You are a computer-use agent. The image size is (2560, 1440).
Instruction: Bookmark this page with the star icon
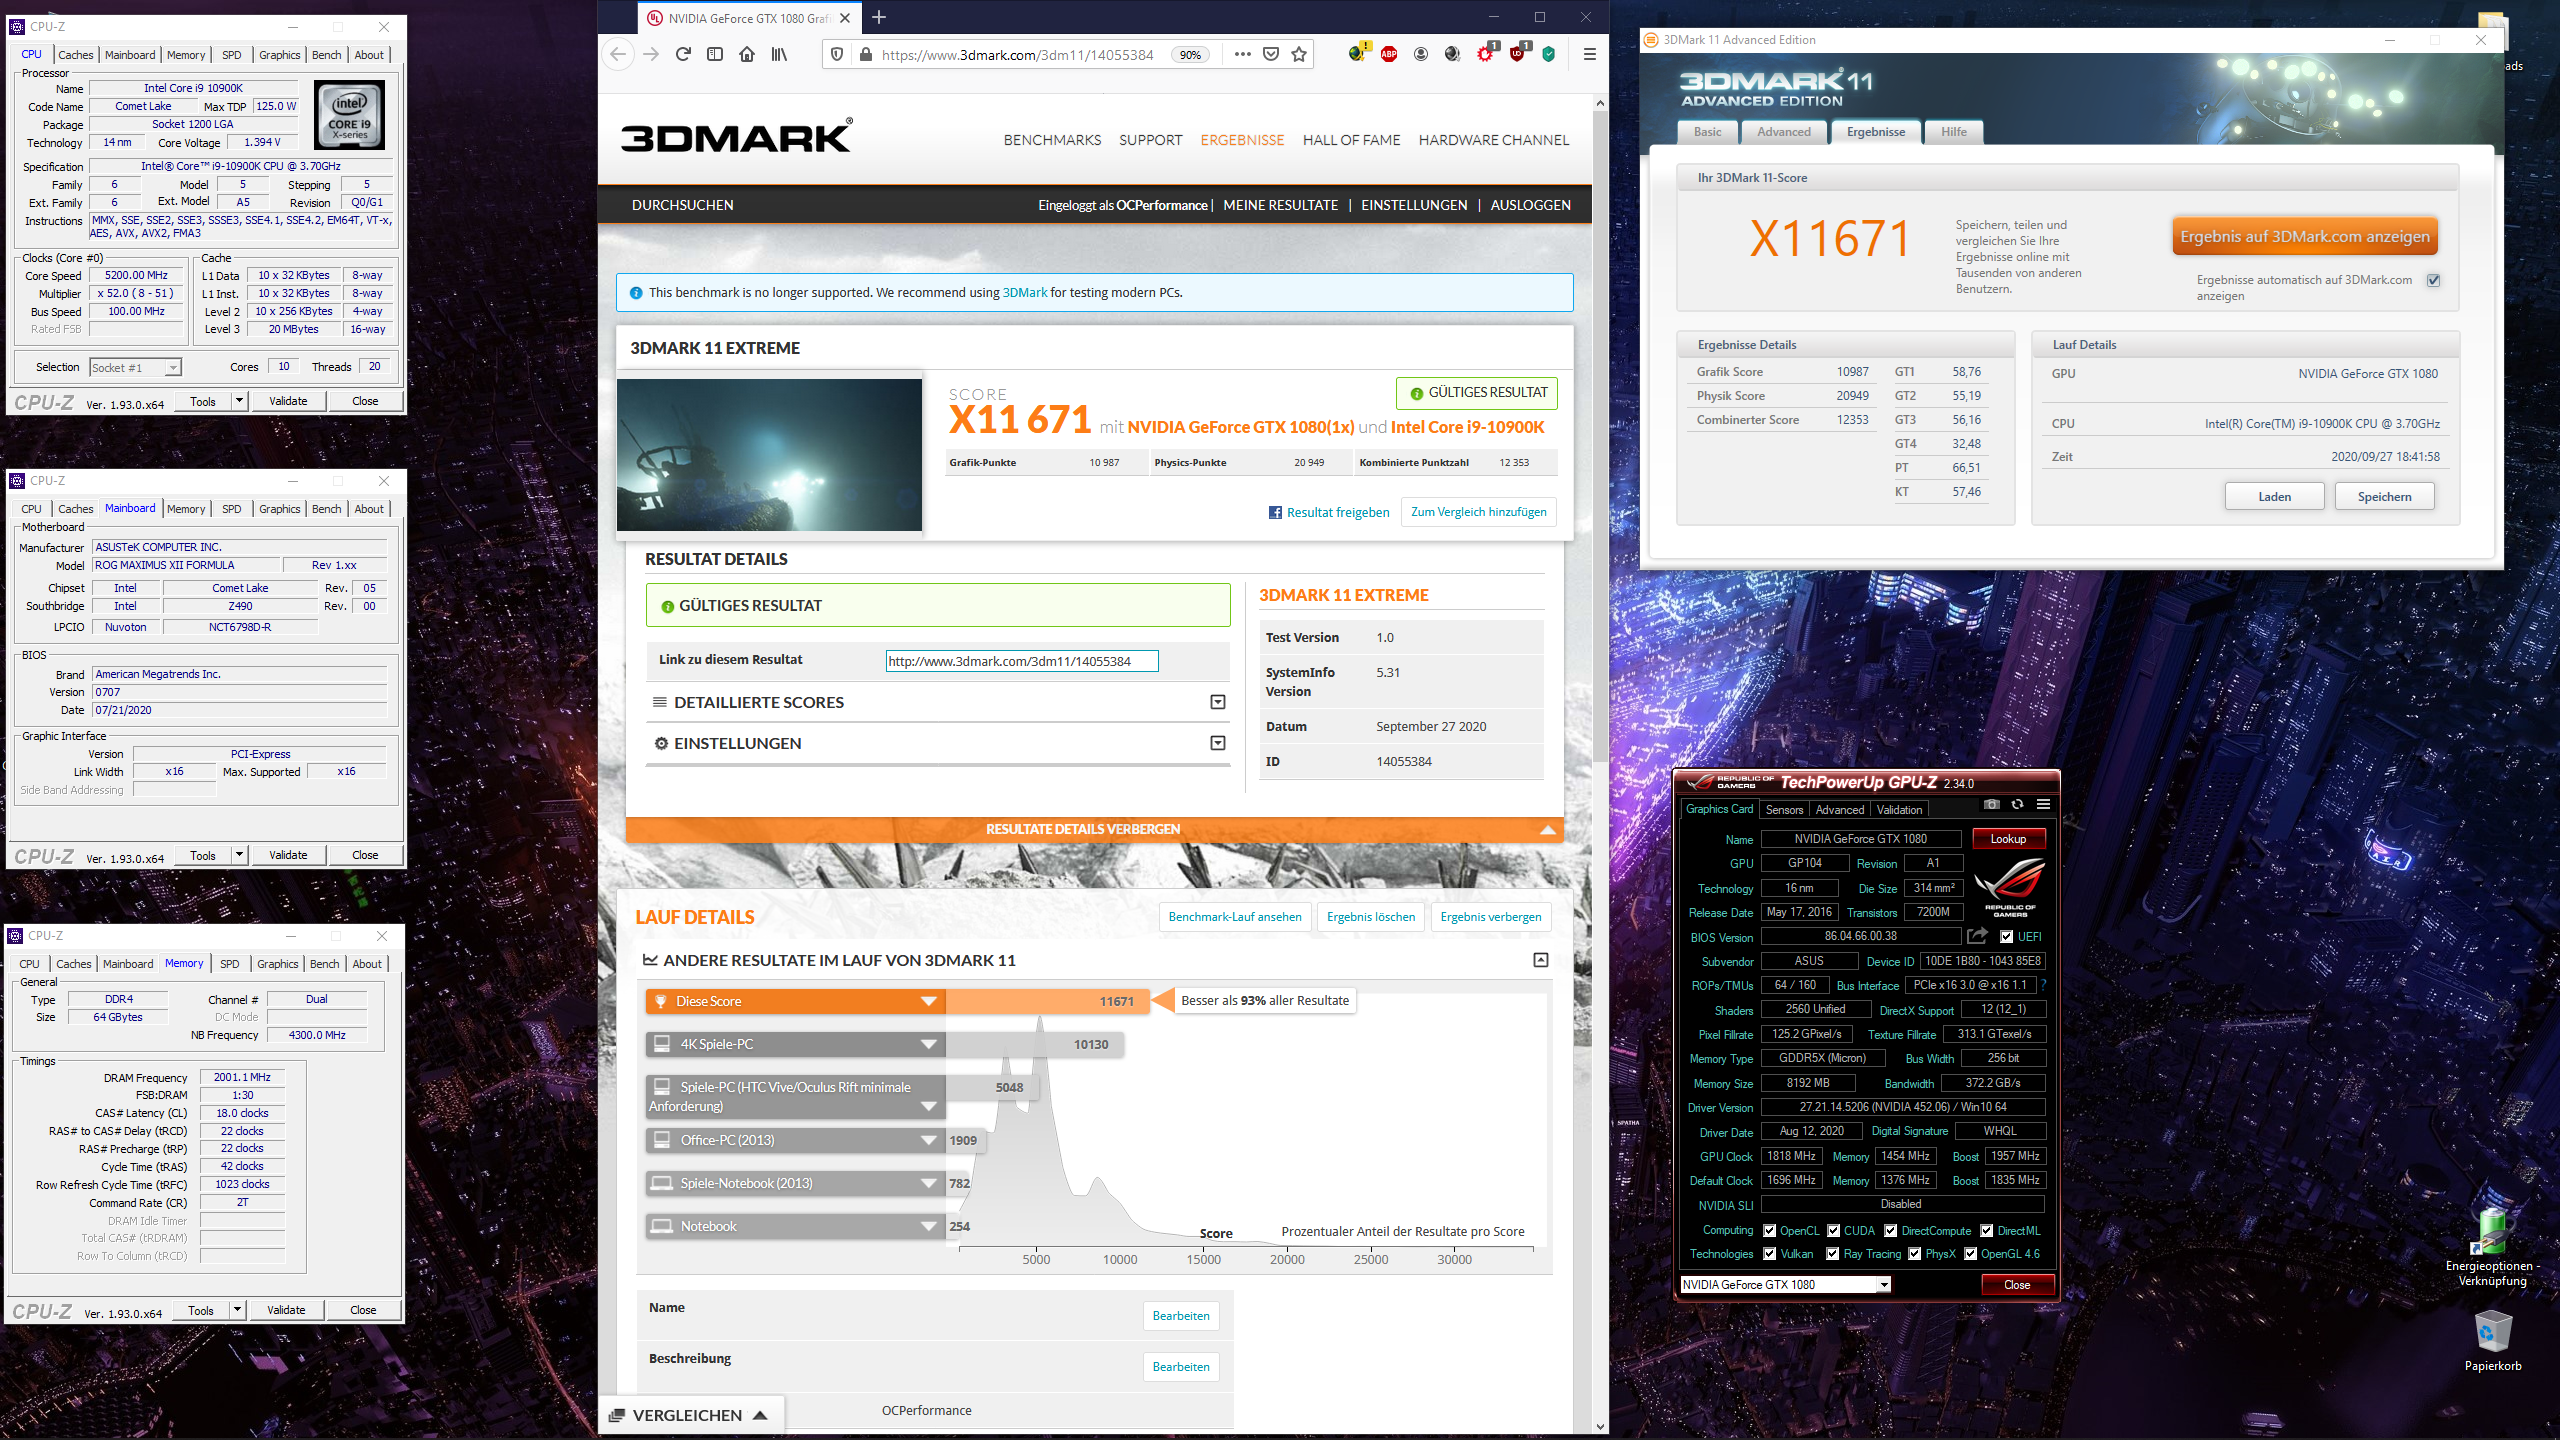pos(1299,54)
